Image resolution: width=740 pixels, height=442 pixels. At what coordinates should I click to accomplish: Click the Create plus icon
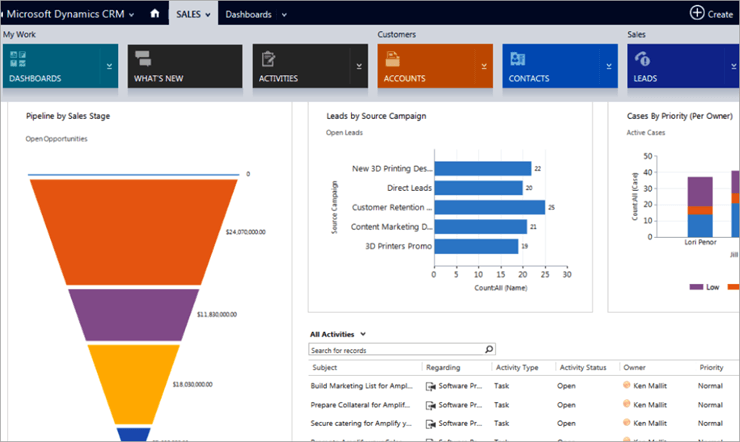coord(697,13)
